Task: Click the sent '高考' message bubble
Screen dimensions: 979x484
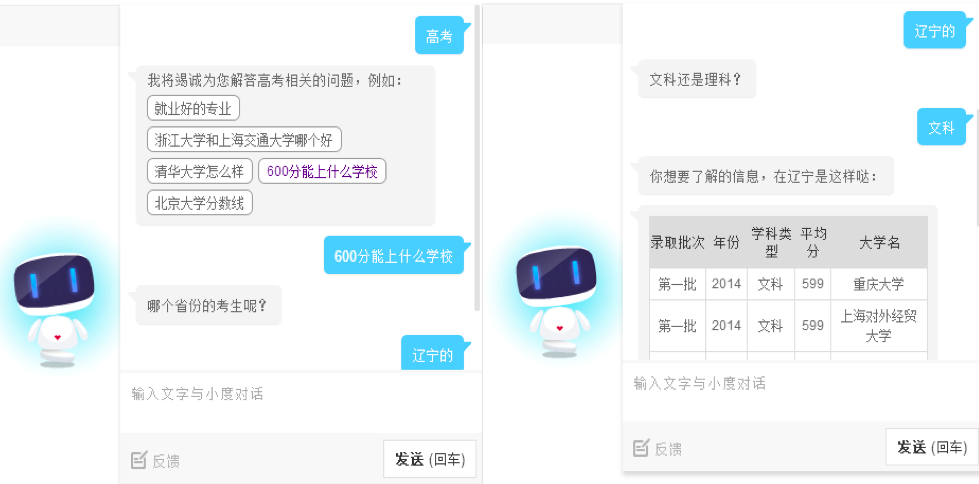Action: click(439, 37)
